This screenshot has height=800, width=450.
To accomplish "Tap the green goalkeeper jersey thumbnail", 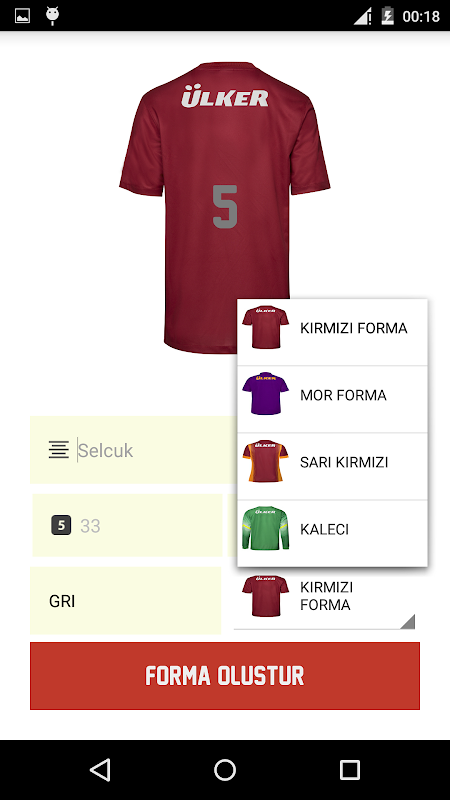I will tap(265, 528).
